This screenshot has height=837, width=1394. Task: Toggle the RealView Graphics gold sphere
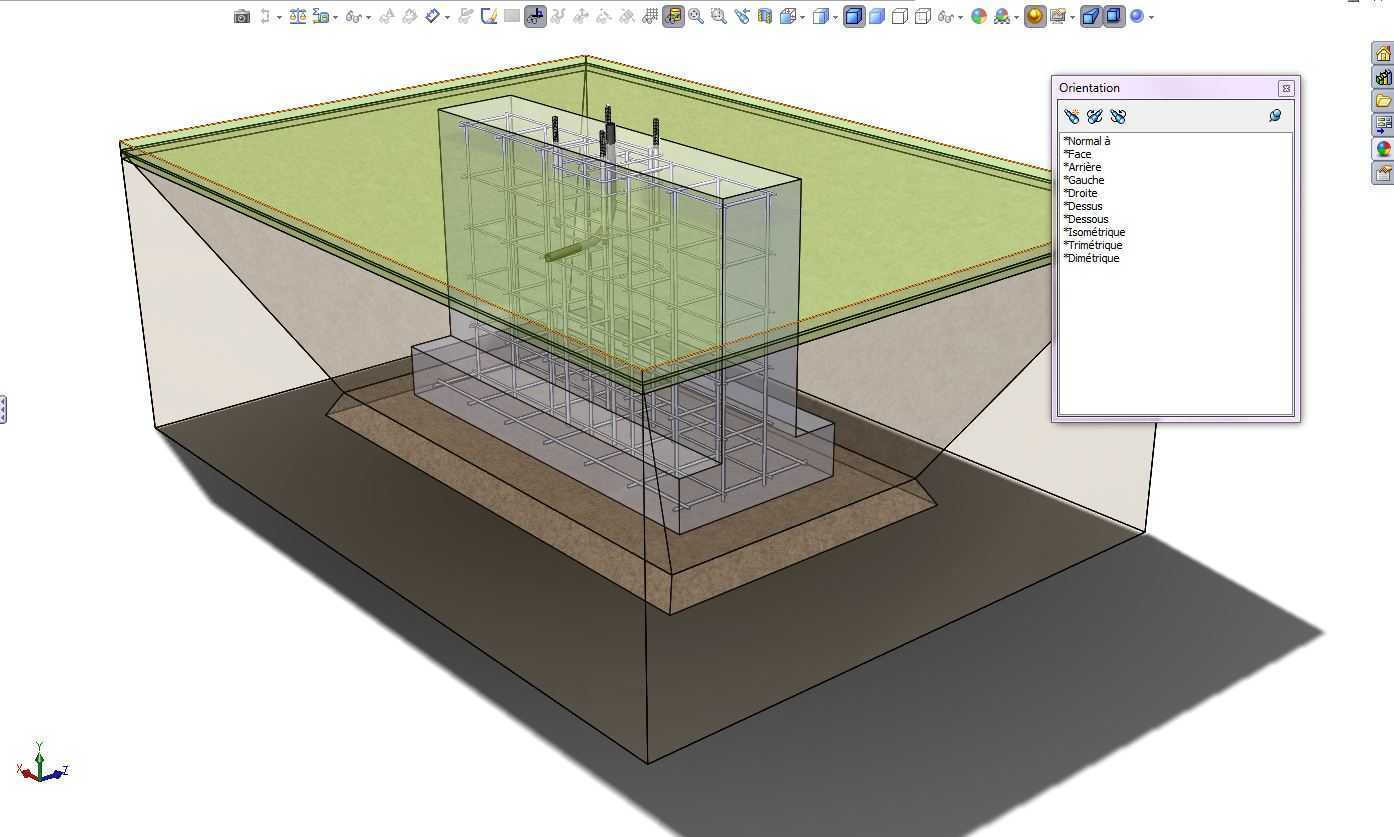pyautogui.click(x=1035, y=16)
